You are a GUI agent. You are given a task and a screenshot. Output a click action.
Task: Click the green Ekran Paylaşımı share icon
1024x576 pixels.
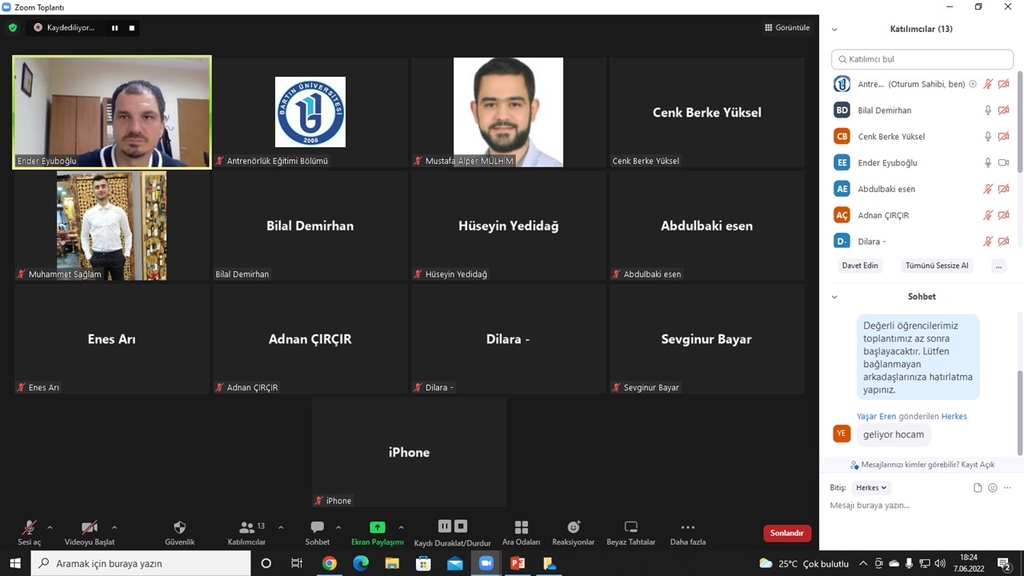tap(377, 527)
